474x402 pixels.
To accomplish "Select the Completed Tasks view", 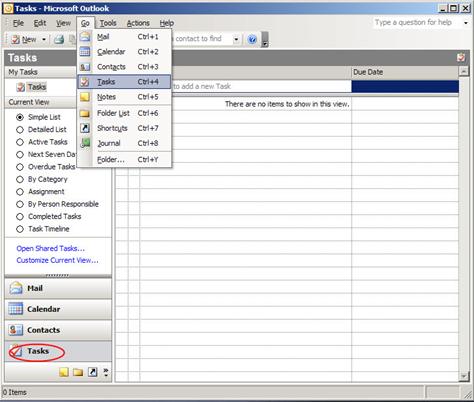I will [x=20, y=217].
